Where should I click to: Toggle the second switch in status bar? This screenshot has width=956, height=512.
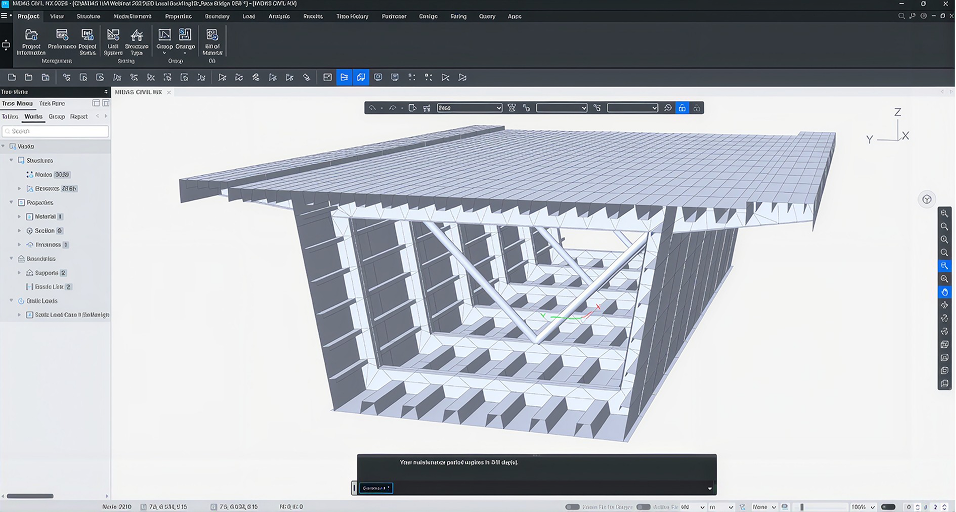tap(644, 507)
